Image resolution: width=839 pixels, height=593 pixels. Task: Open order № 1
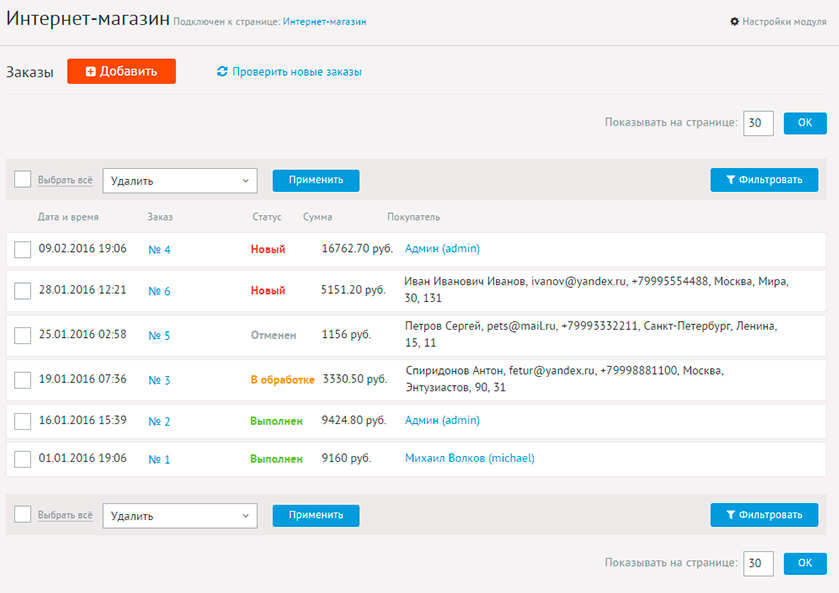click(159, 460)
